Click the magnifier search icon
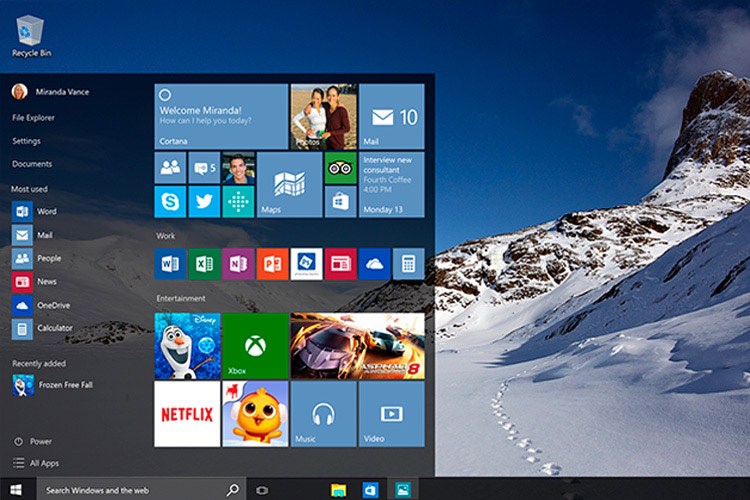Viewport: 750px width, 500px height. (x=232, y=489)
